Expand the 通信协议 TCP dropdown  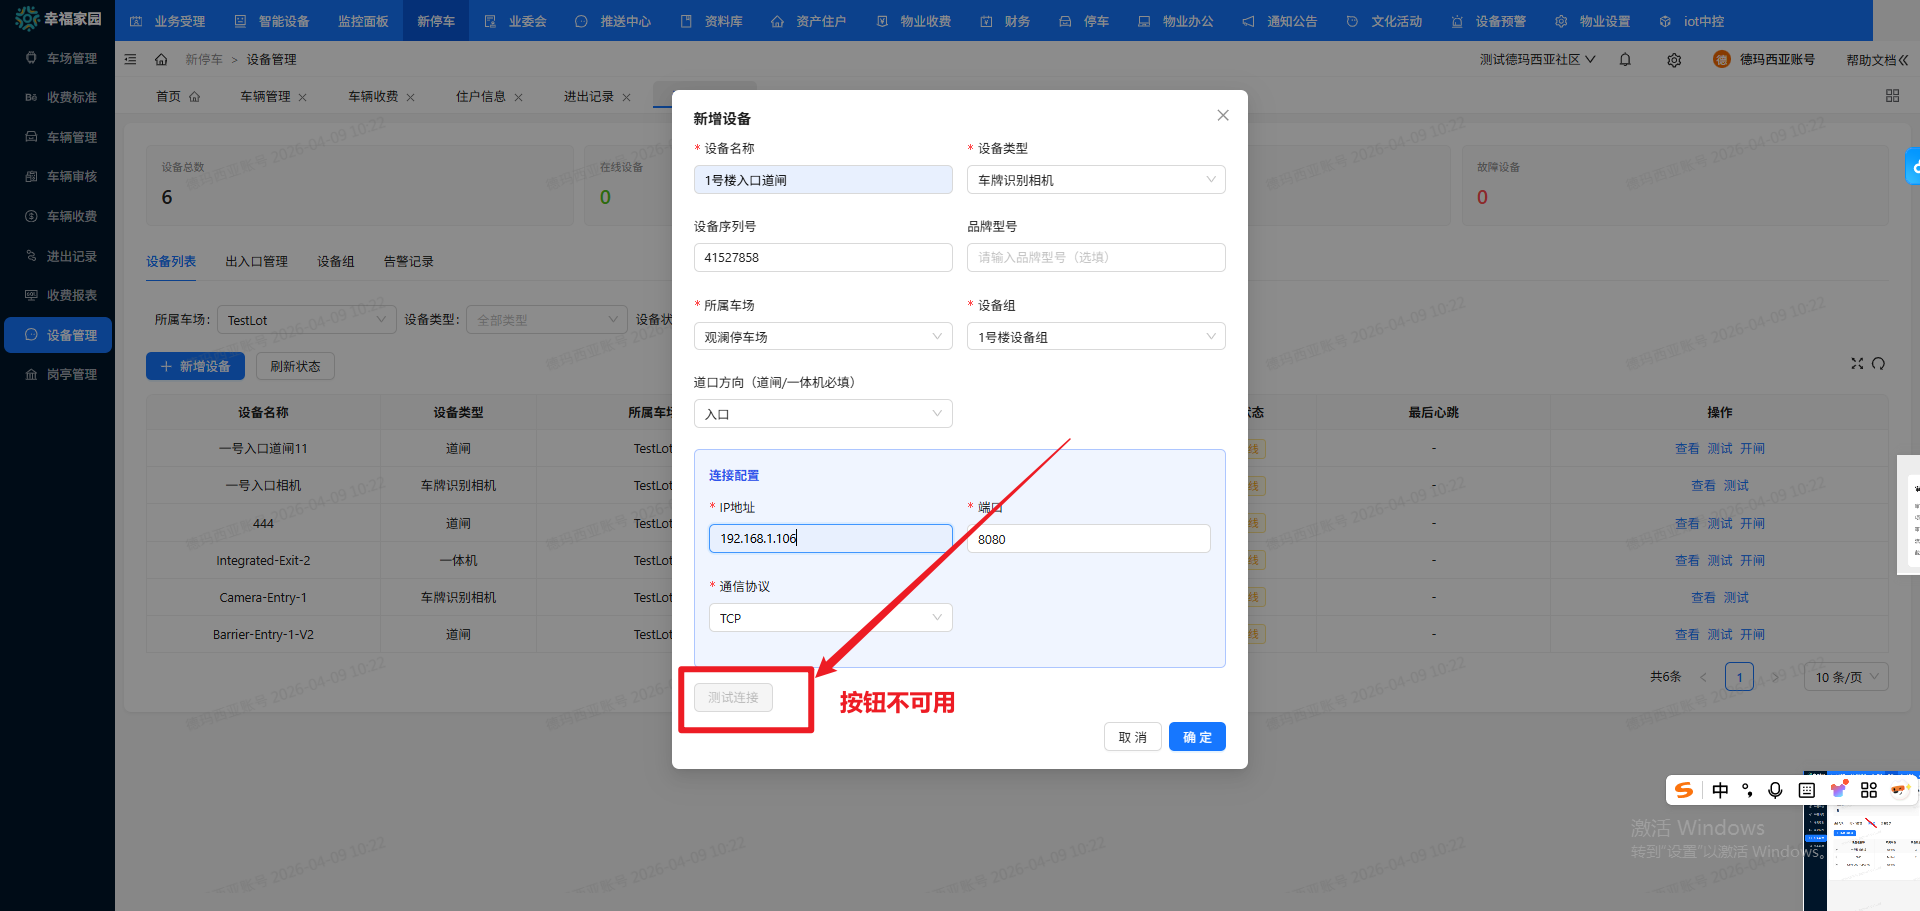[830, 618]
